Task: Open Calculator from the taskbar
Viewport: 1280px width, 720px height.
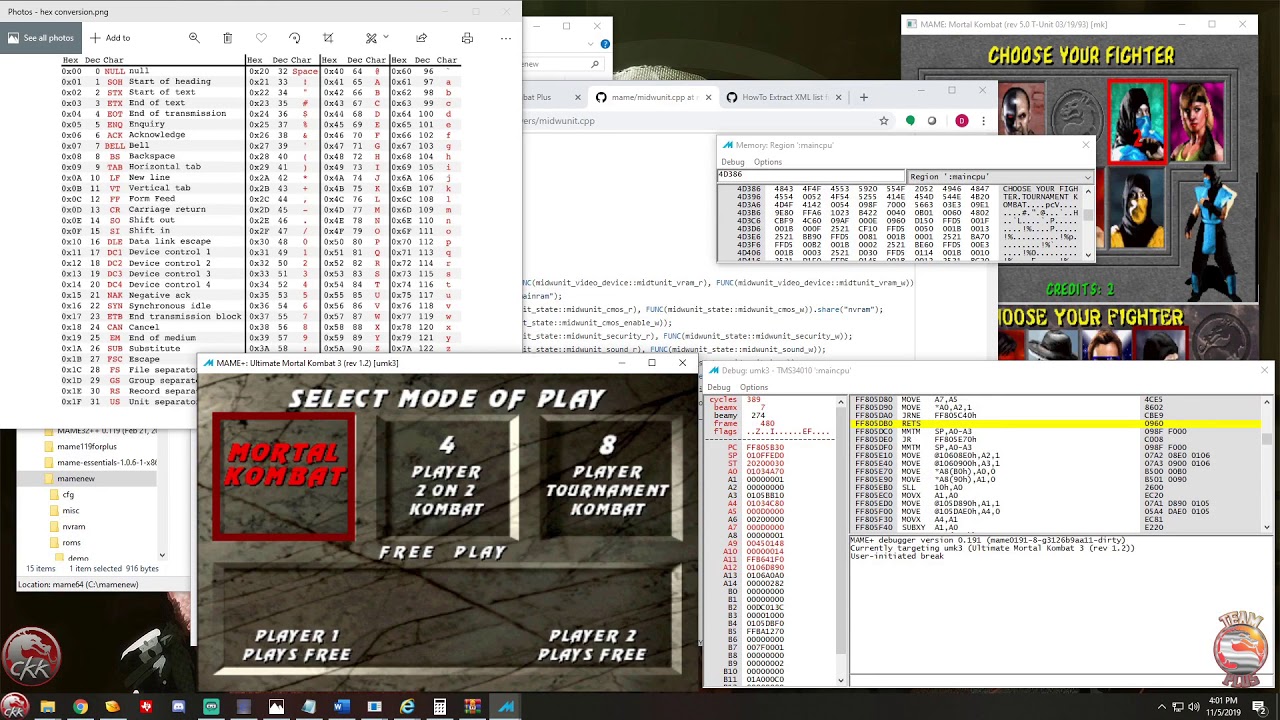Action: [439, 707]
